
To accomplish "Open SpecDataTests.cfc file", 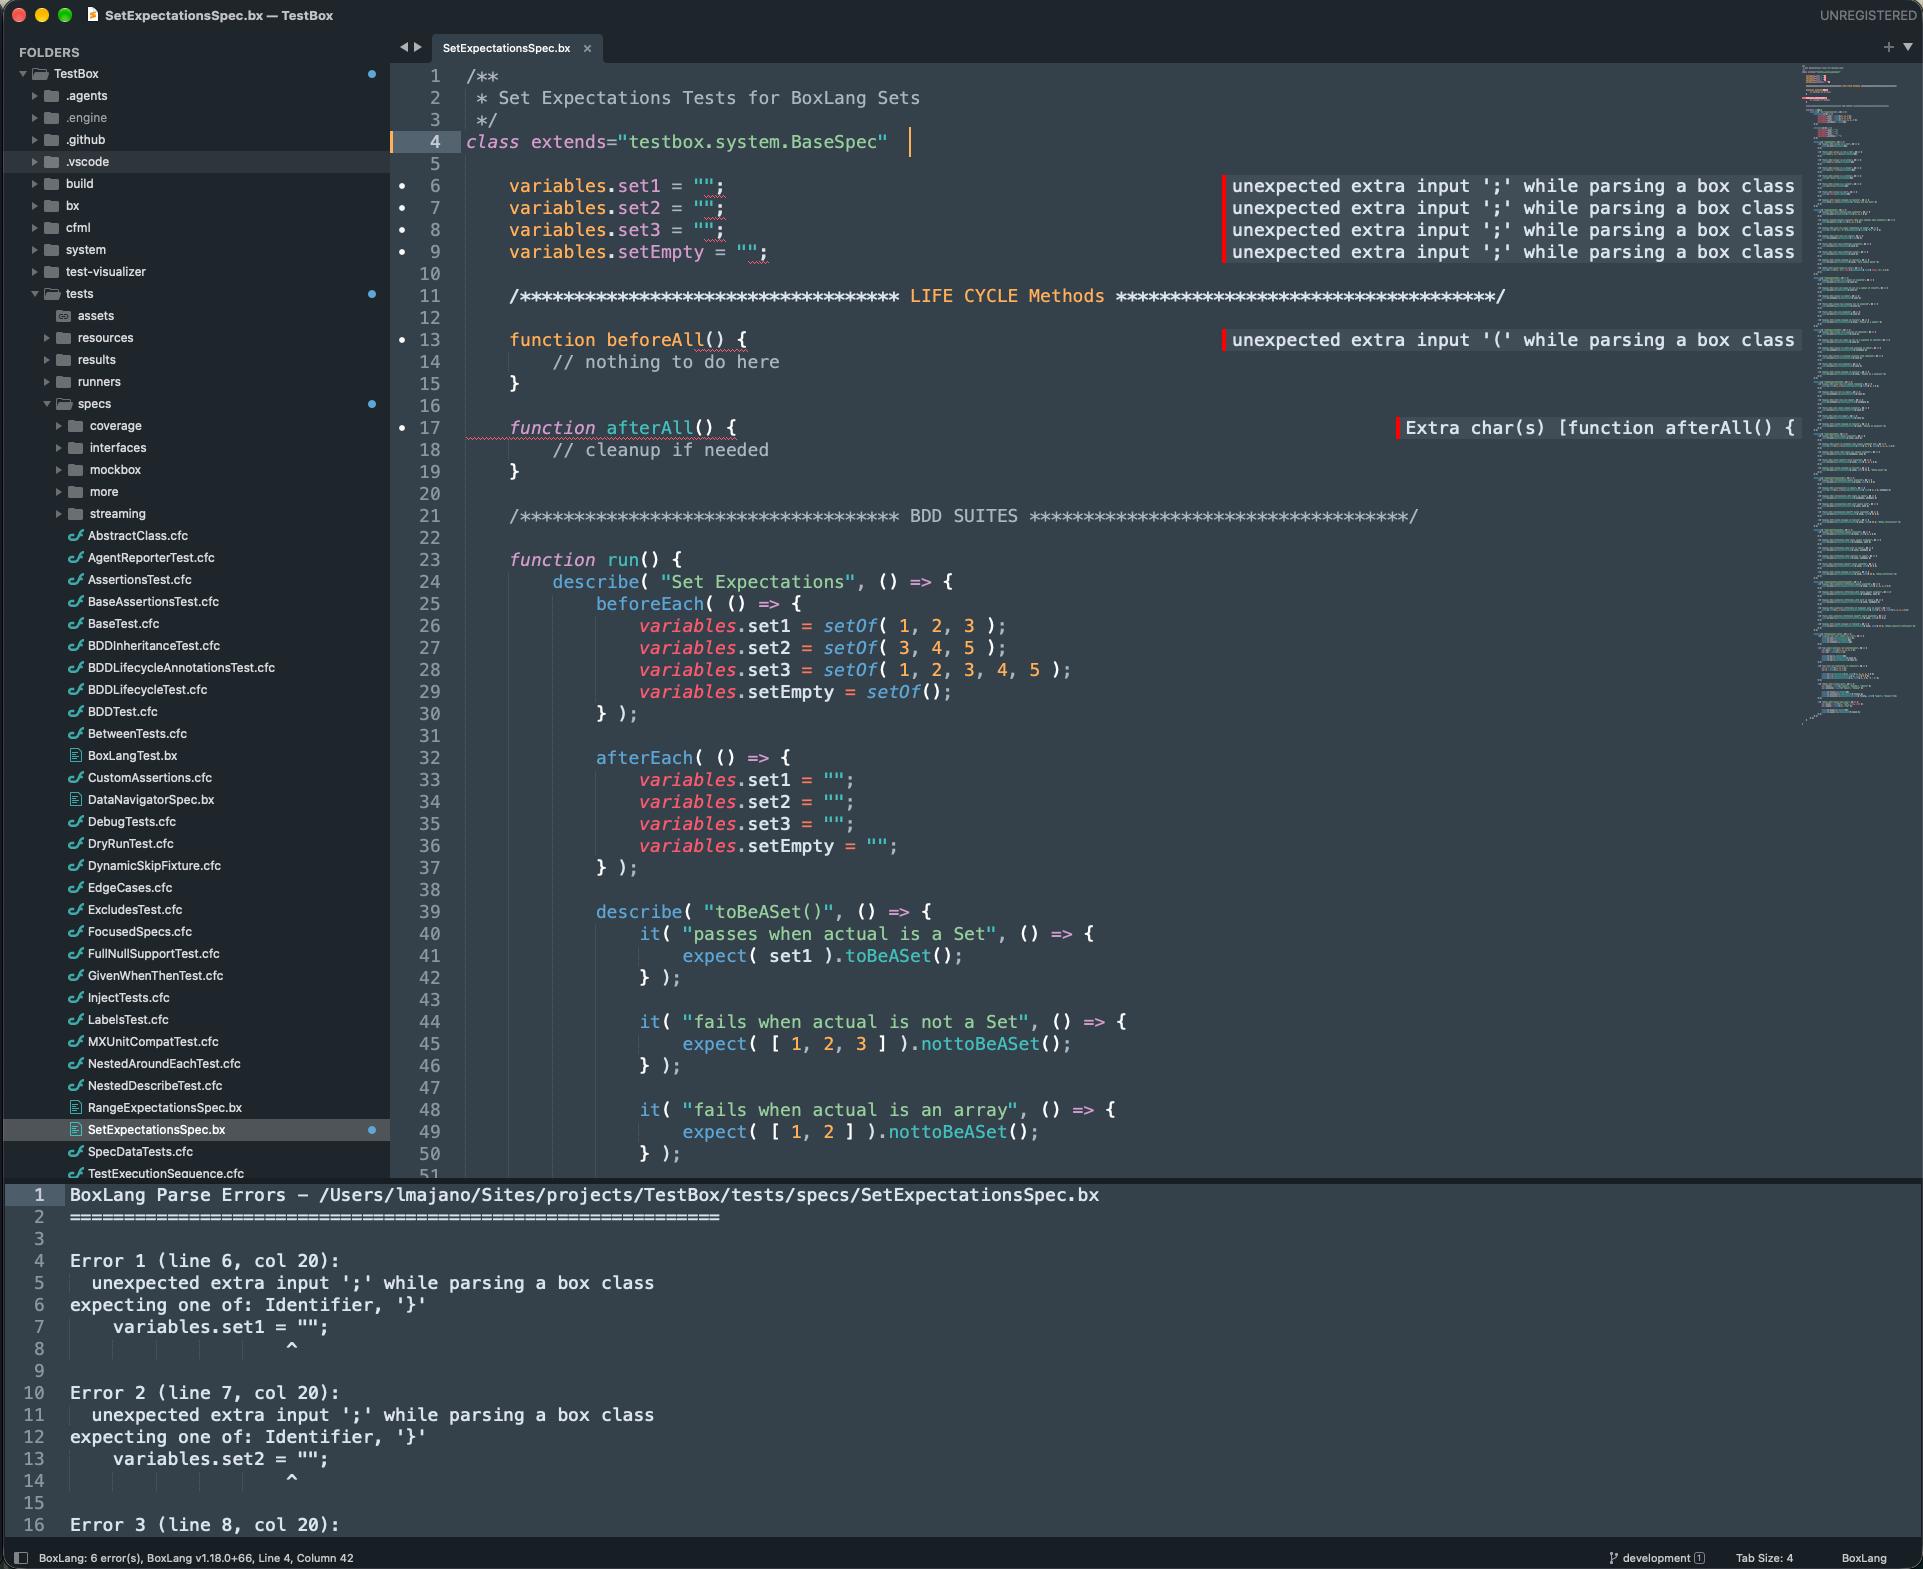I will [x=140, y=1152].
